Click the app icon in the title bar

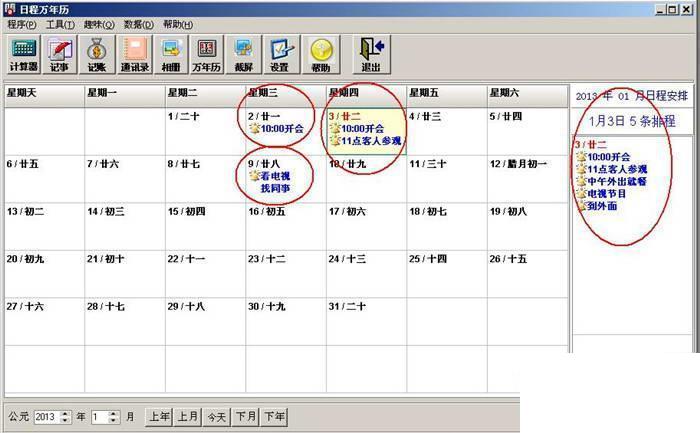(x=9, y=8)
